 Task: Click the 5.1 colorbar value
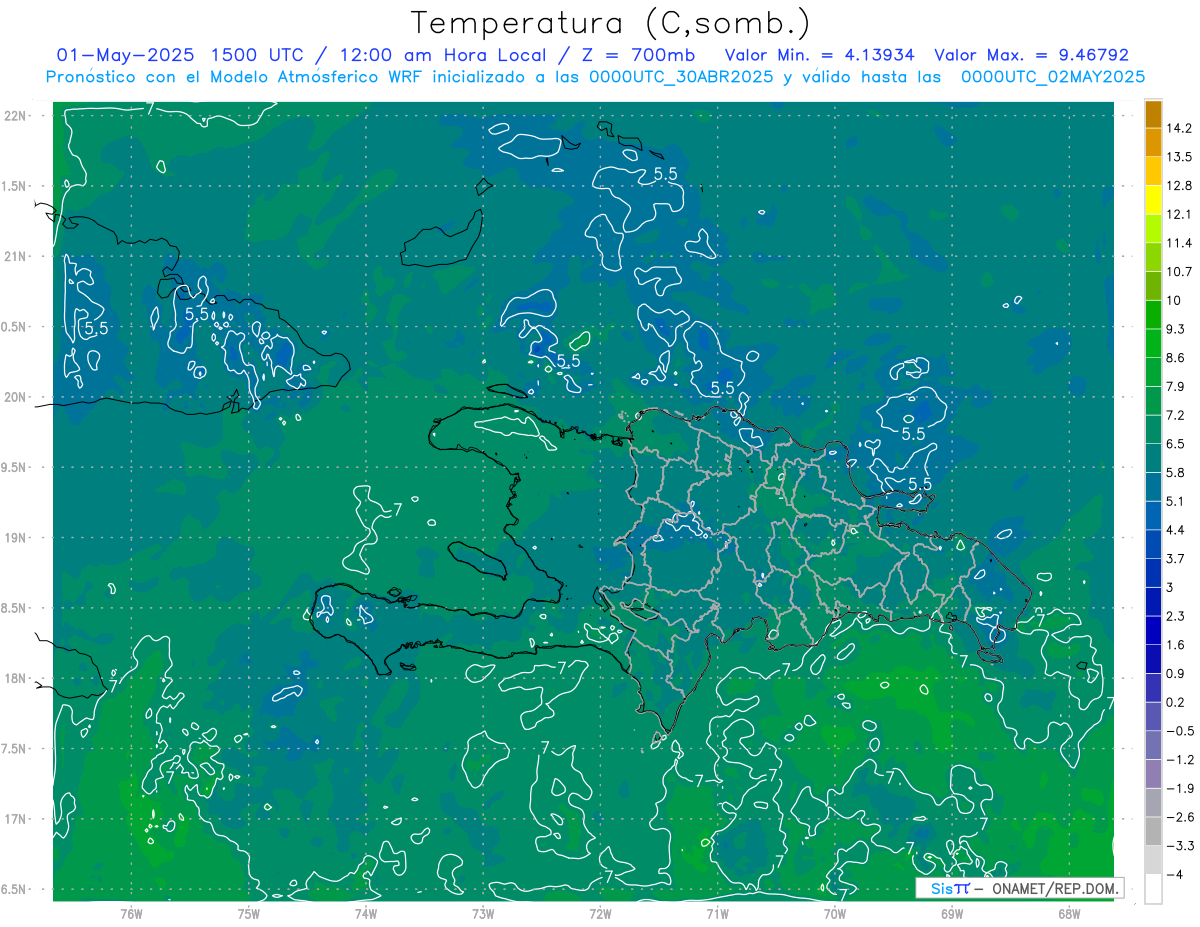point(1175,501)
